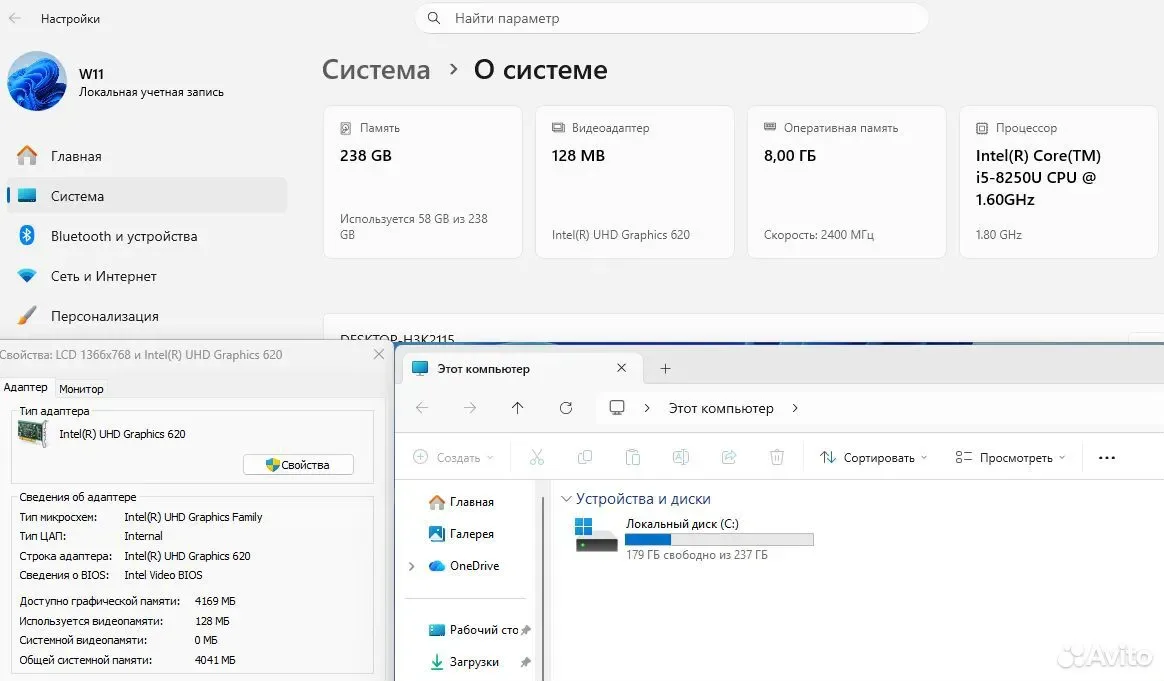Select the 'Этот компьютер' Explorer tab
The height and width of the screenshot is (681, 1164).
click(x=520, y=368)
